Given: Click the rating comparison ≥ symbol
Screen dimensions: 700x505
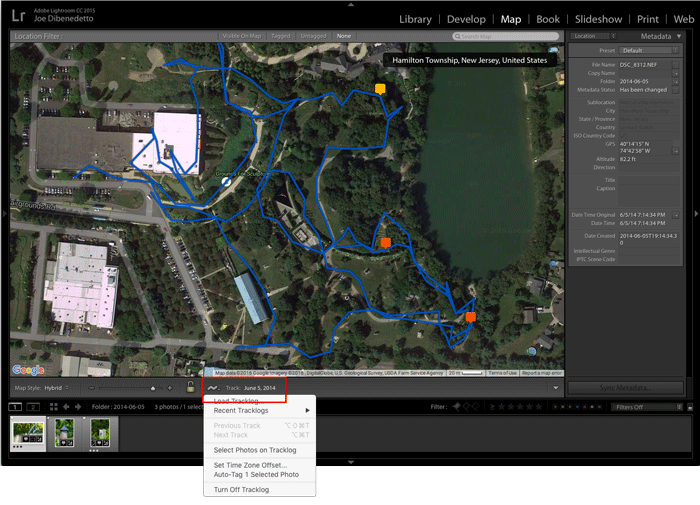Looking at the screenshot, I should pyautogui.click(x=492, y=407).
